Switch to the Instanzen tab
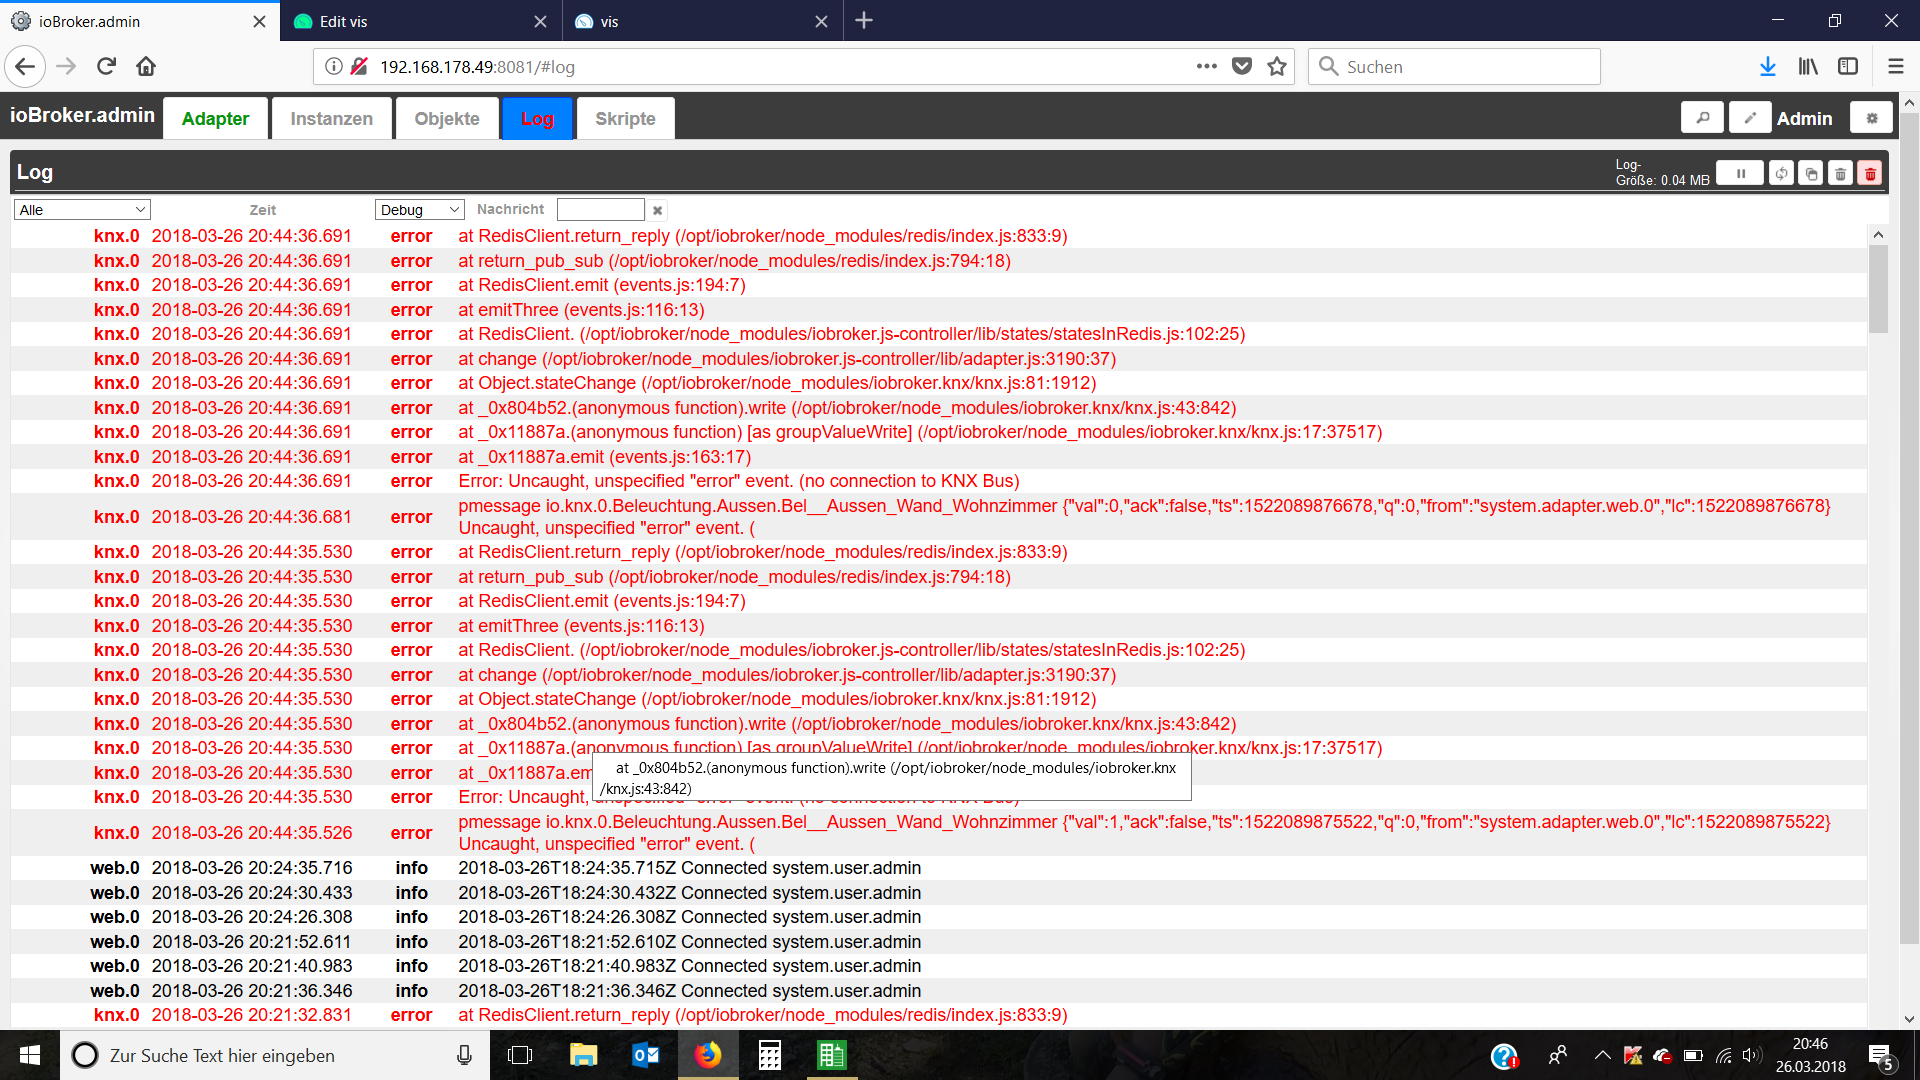1920x1080 pixels. coord(332,118)
